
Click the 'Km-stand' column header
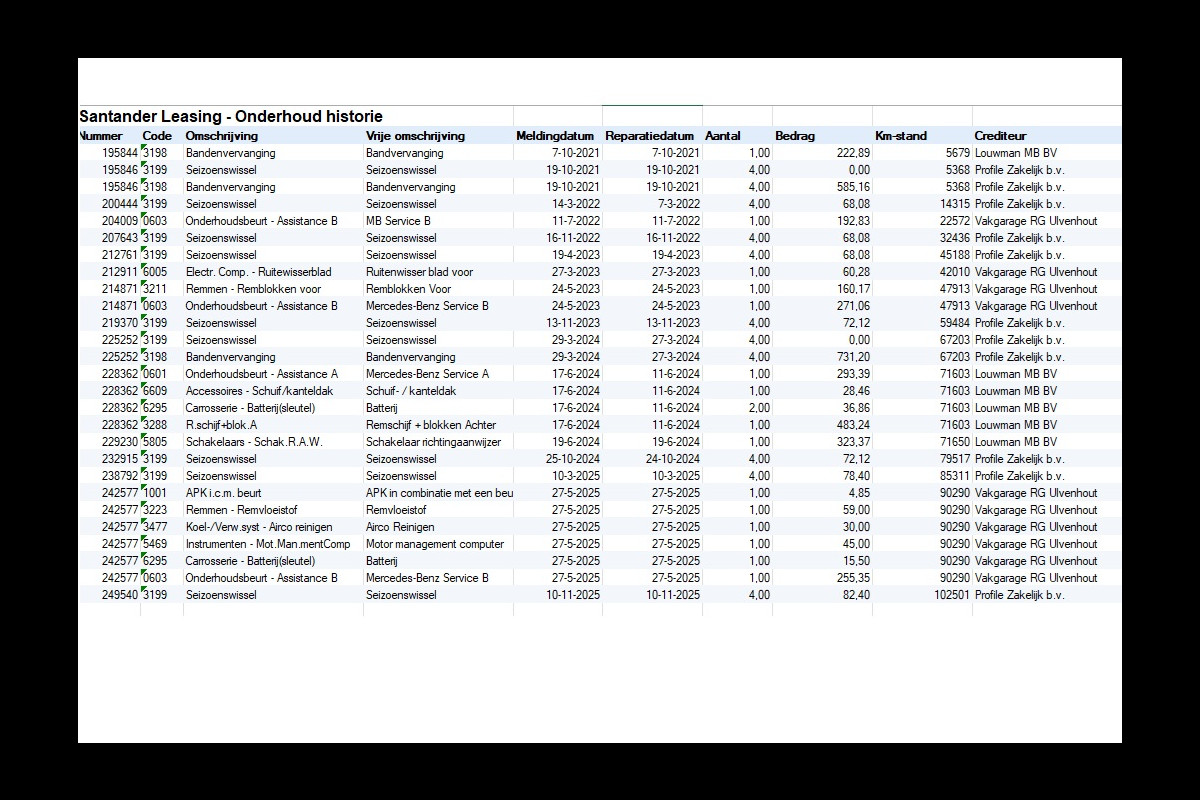point(901,136)
